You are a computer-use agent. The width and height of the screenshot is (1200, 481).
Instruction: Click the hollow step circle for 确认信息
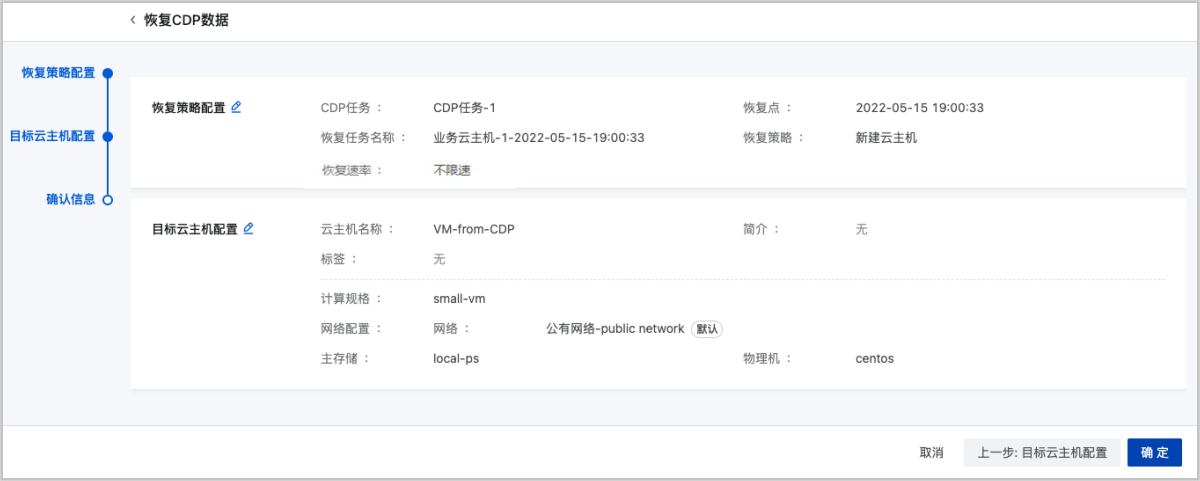point(108,200)
